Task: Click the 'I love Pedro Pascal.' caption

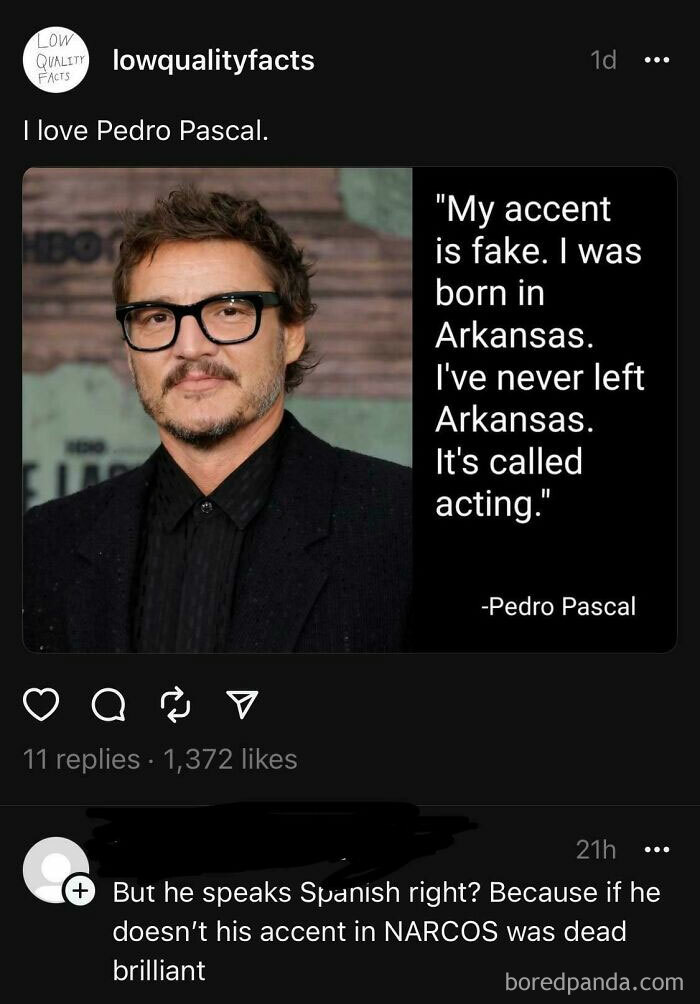Action: [x=145, y=131]
